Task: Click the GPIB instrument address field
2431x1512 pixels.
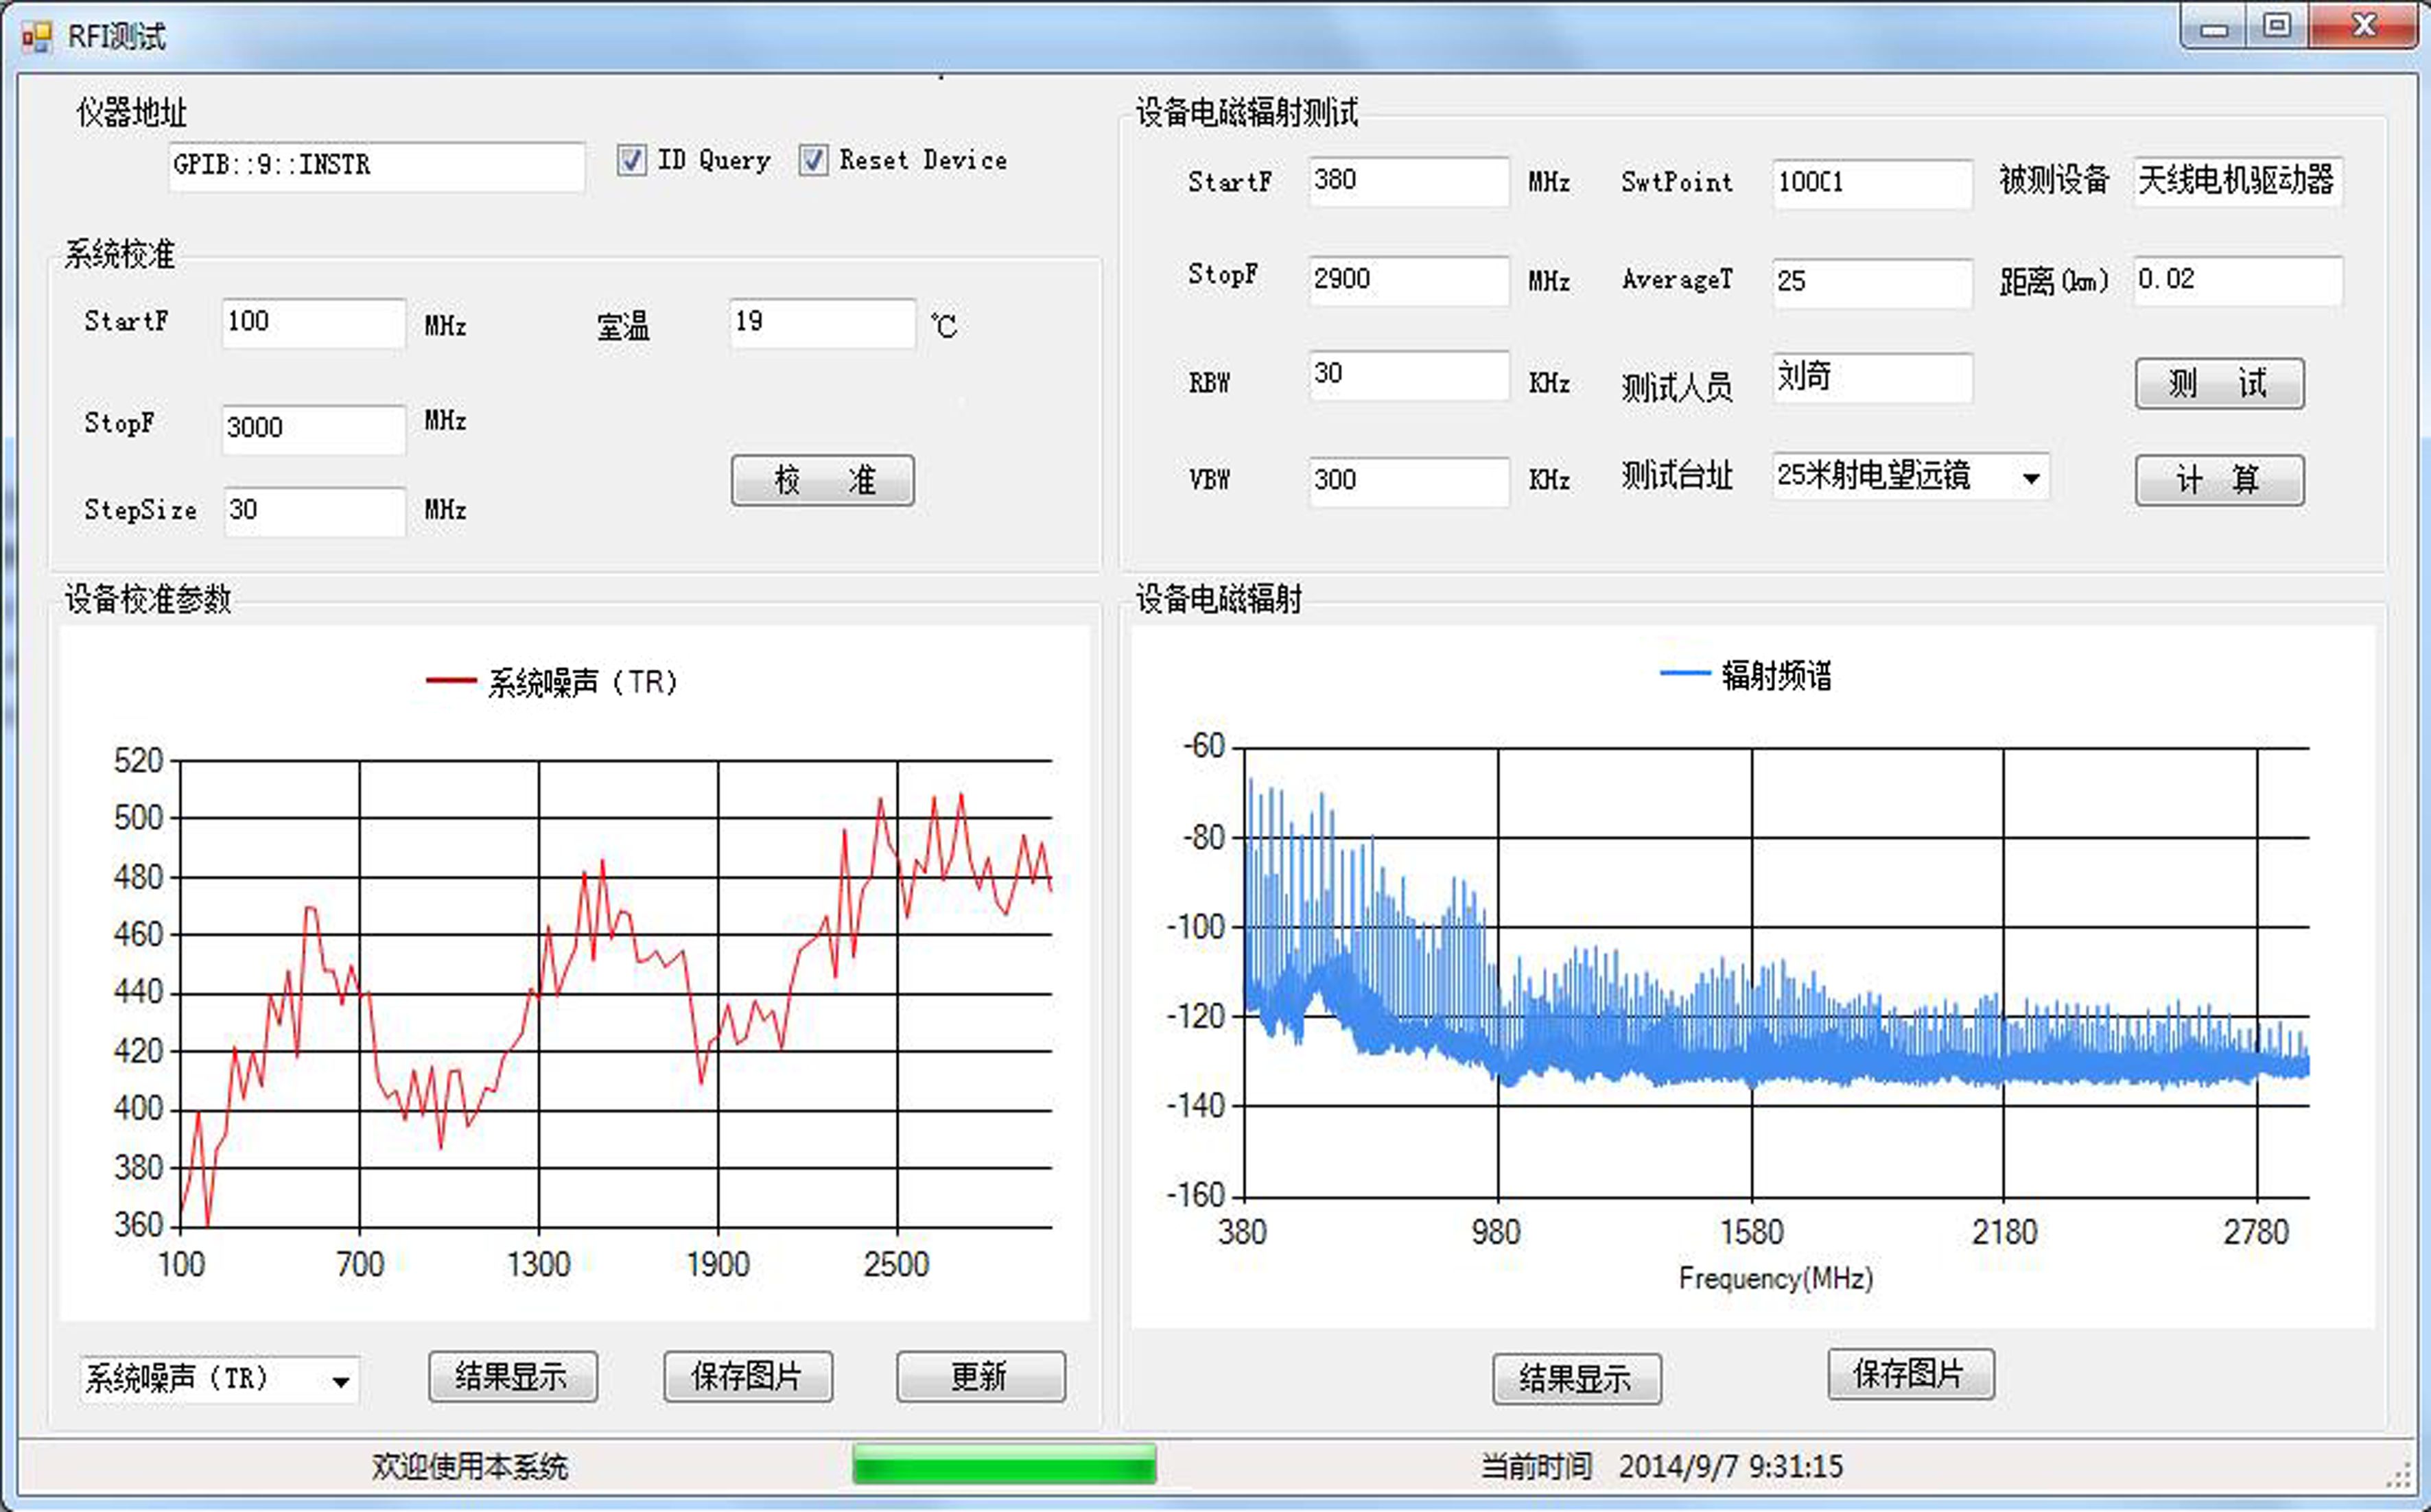Action: pyautogui.click(x=375, y=166)
